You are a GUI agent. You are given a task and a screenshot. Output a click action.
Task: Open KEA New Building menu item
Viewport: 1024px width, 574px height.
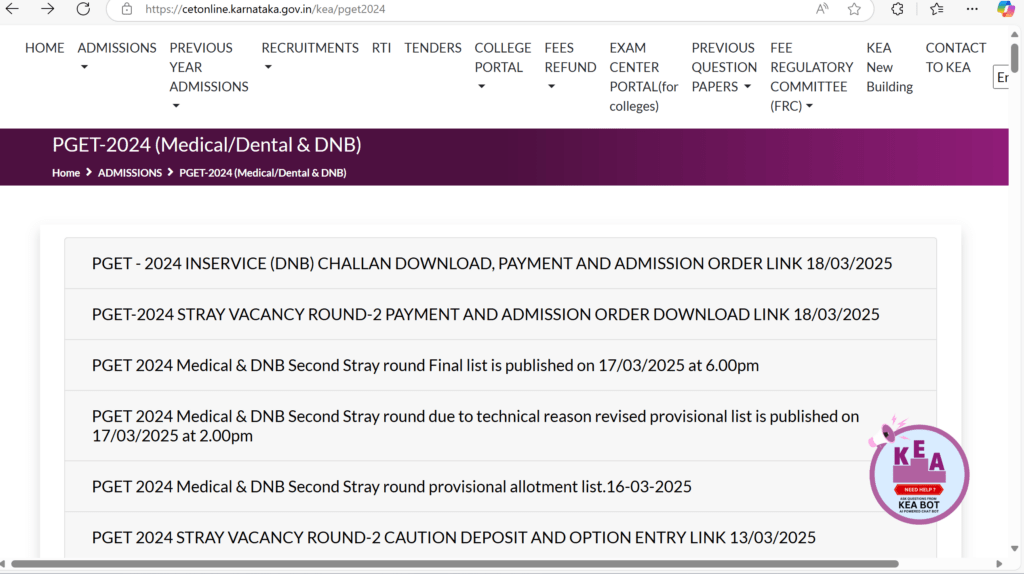[x=889, y=67]
